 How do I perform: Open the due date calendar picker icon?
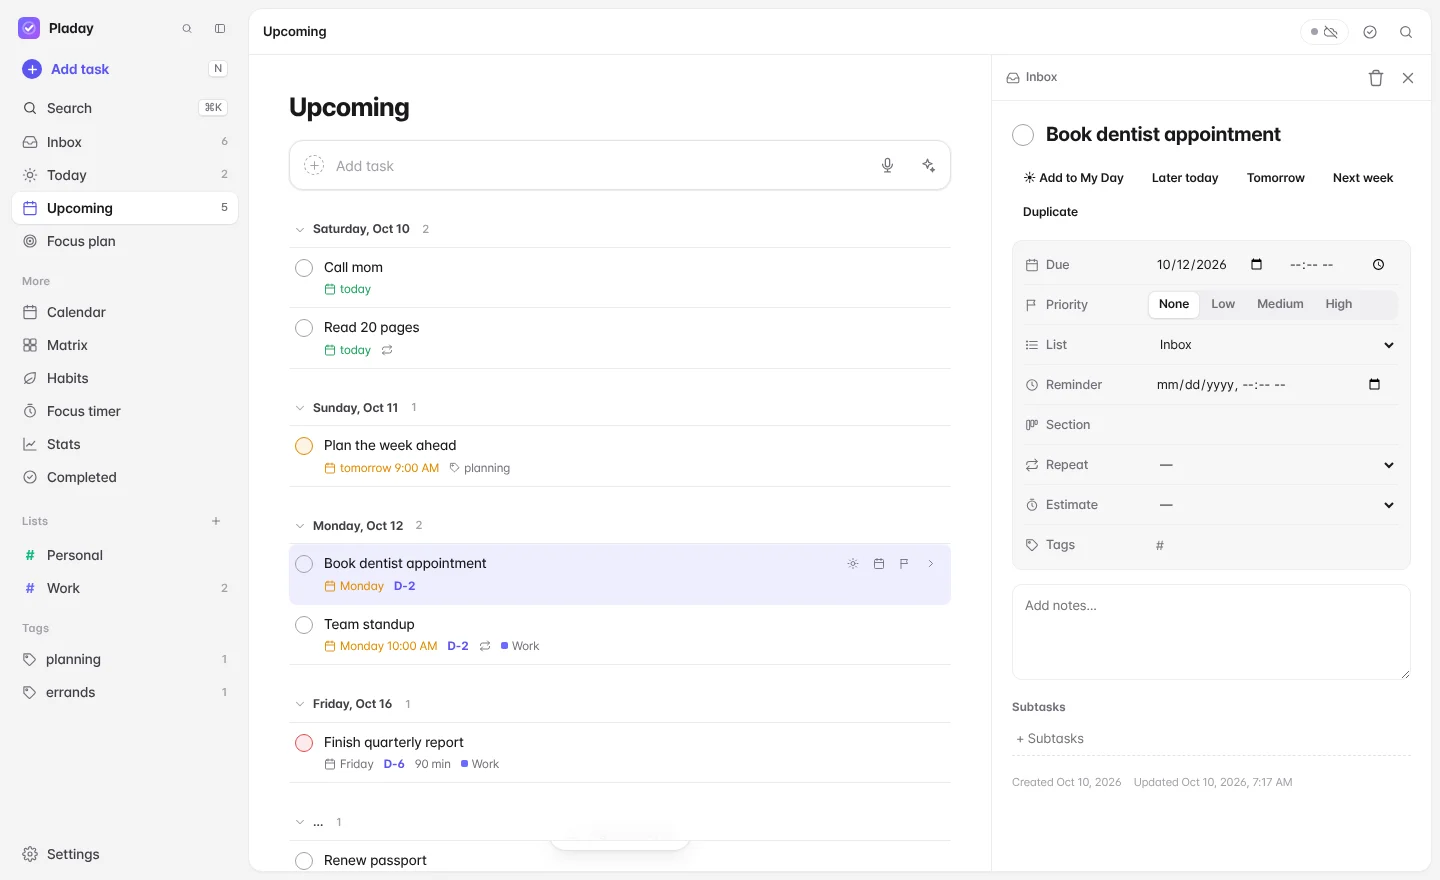1257,265
